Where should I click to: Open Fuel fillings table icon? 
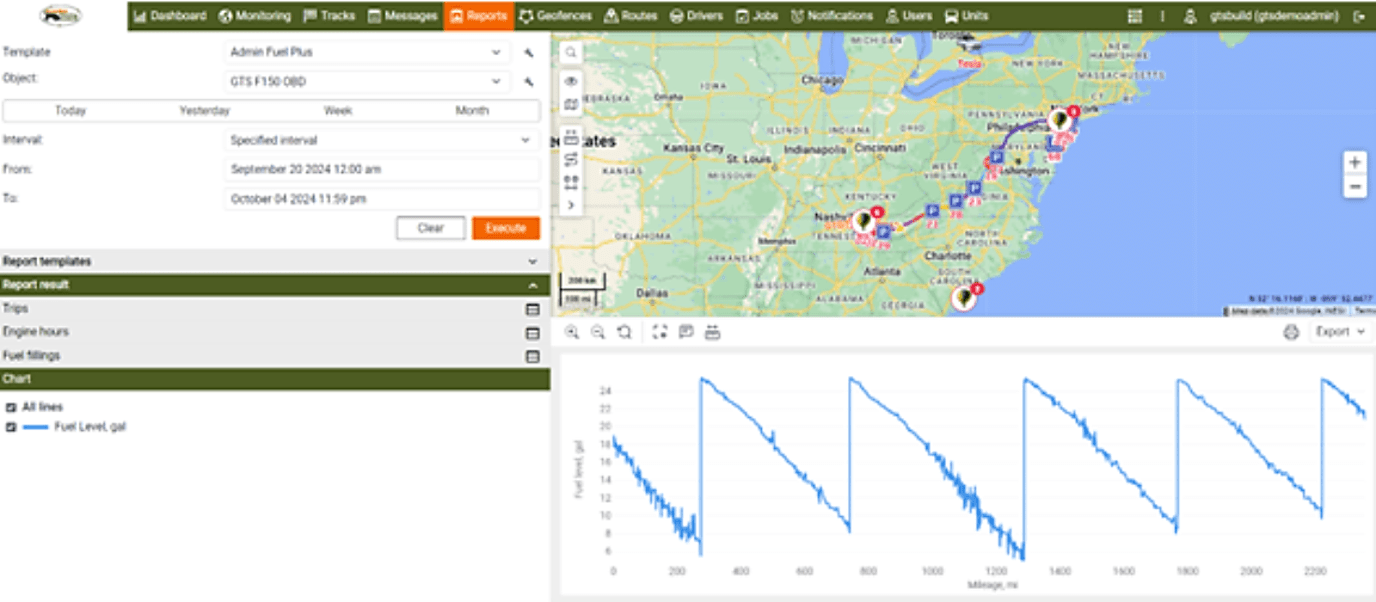tap(533, 356)
